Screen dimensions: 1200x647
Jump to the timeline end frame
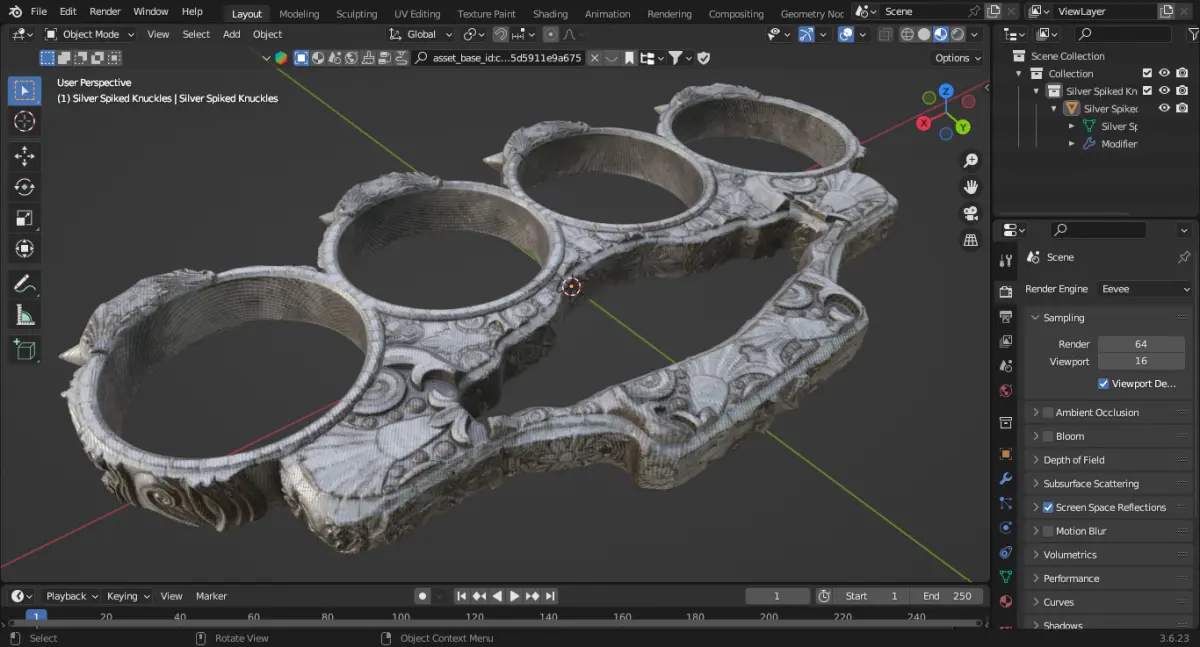pos(550,596)
